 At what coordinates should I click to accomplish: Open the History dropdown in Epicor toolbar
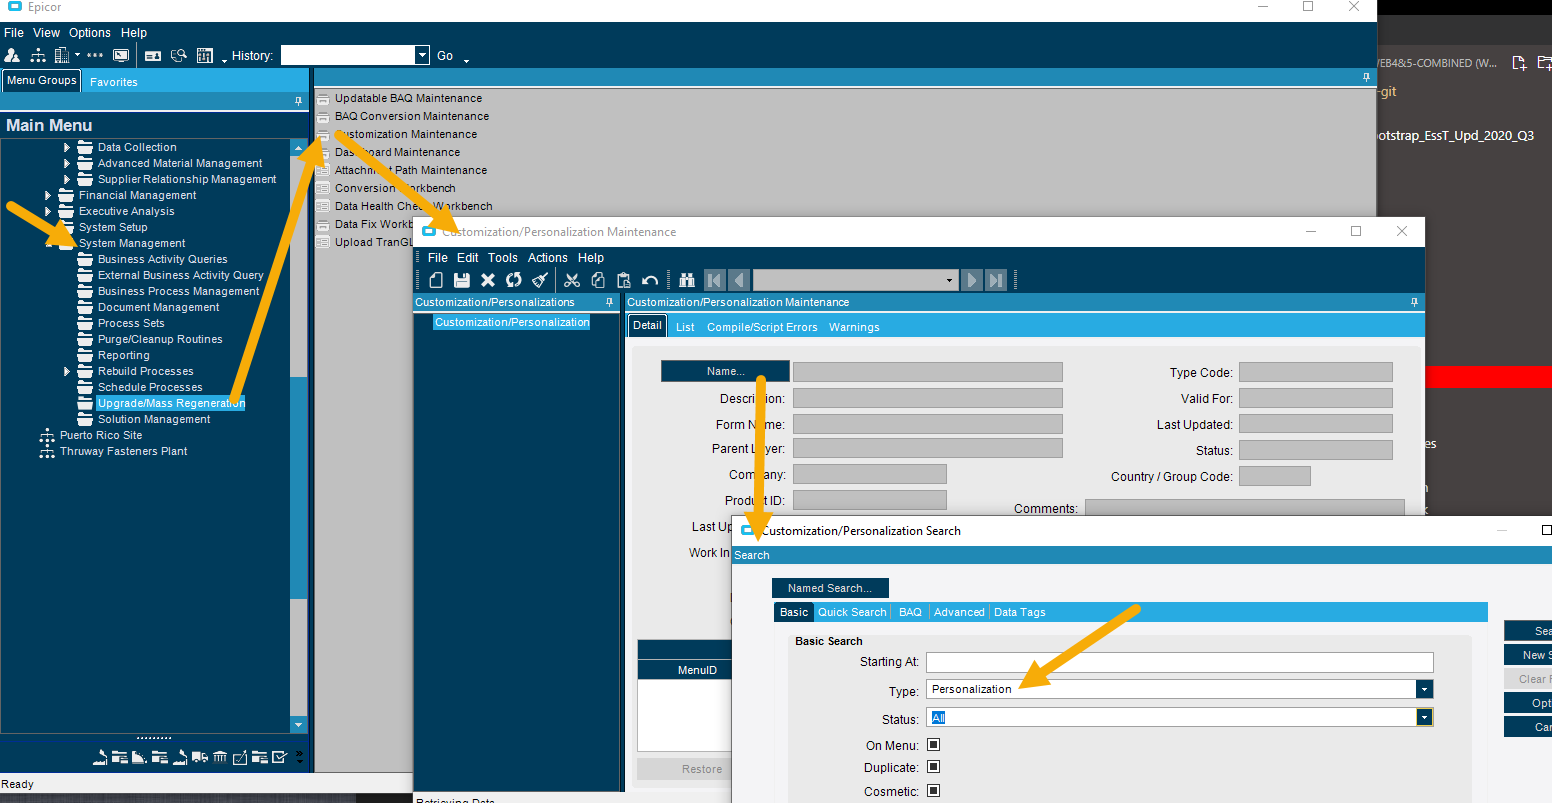pos(422,56)
